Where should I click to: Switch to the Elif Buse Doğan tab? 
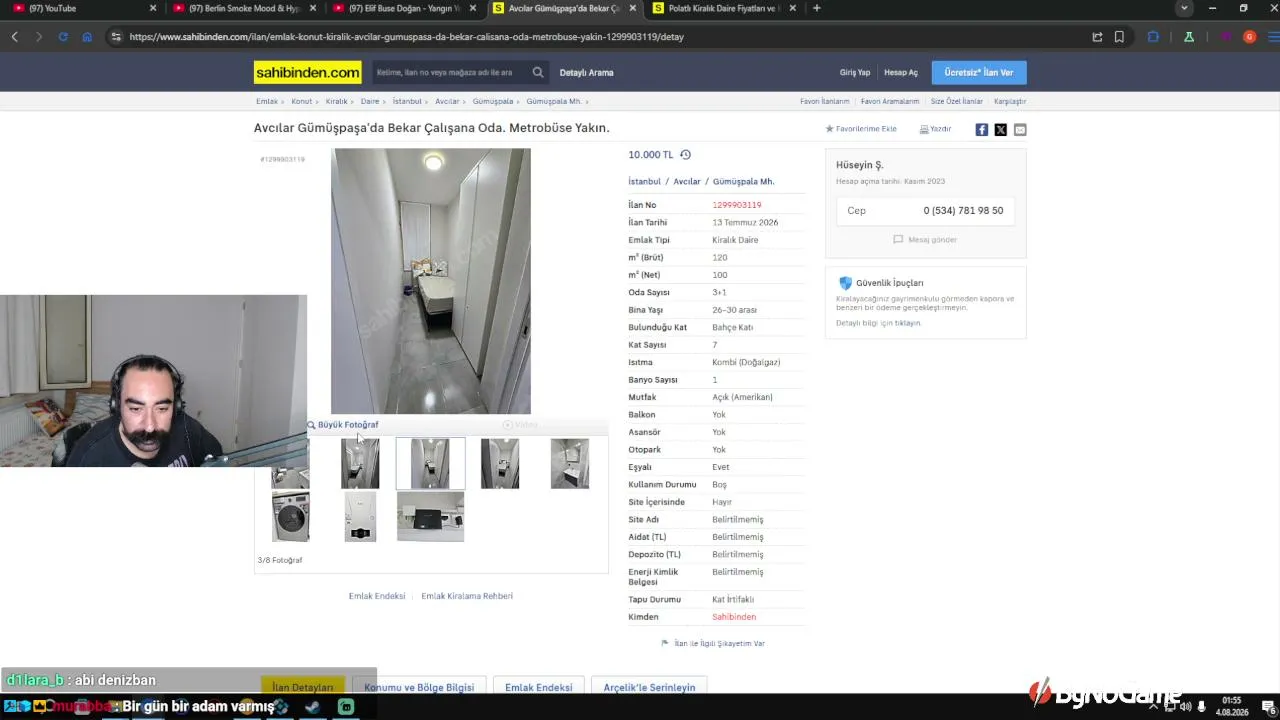pyautogui.click(x=405, y=8)
